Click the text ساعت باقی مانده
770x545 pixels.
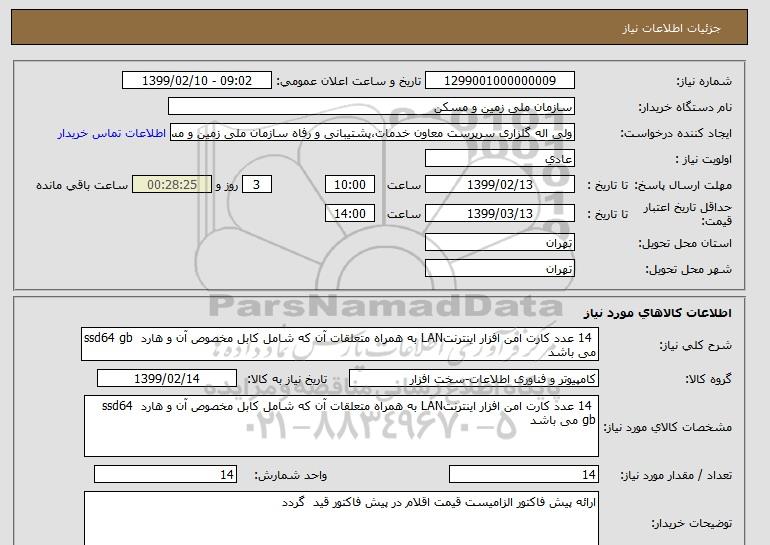point(82,186)
